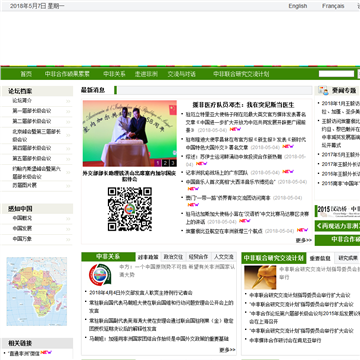Click the chevron beside 约翰内斯堡峰会暨第六届部长级会议
360x360 pixels.
[x=68, y=173]
